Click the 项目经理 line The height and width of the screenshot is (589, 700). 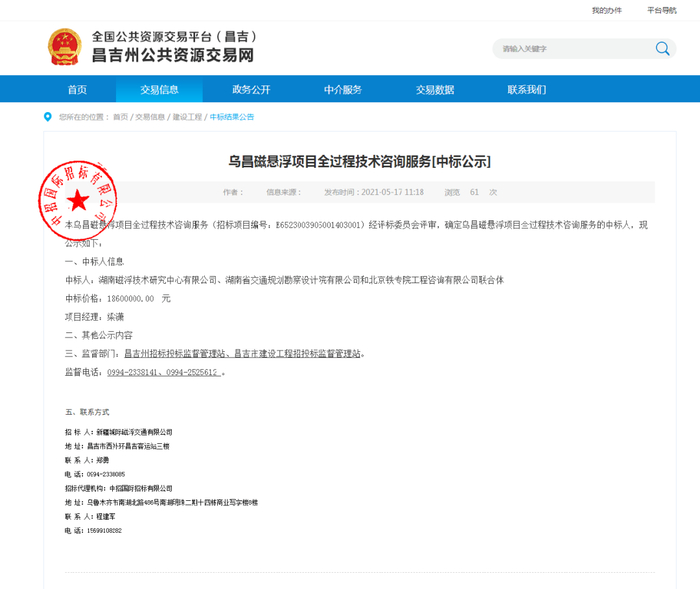coord(95,317)
